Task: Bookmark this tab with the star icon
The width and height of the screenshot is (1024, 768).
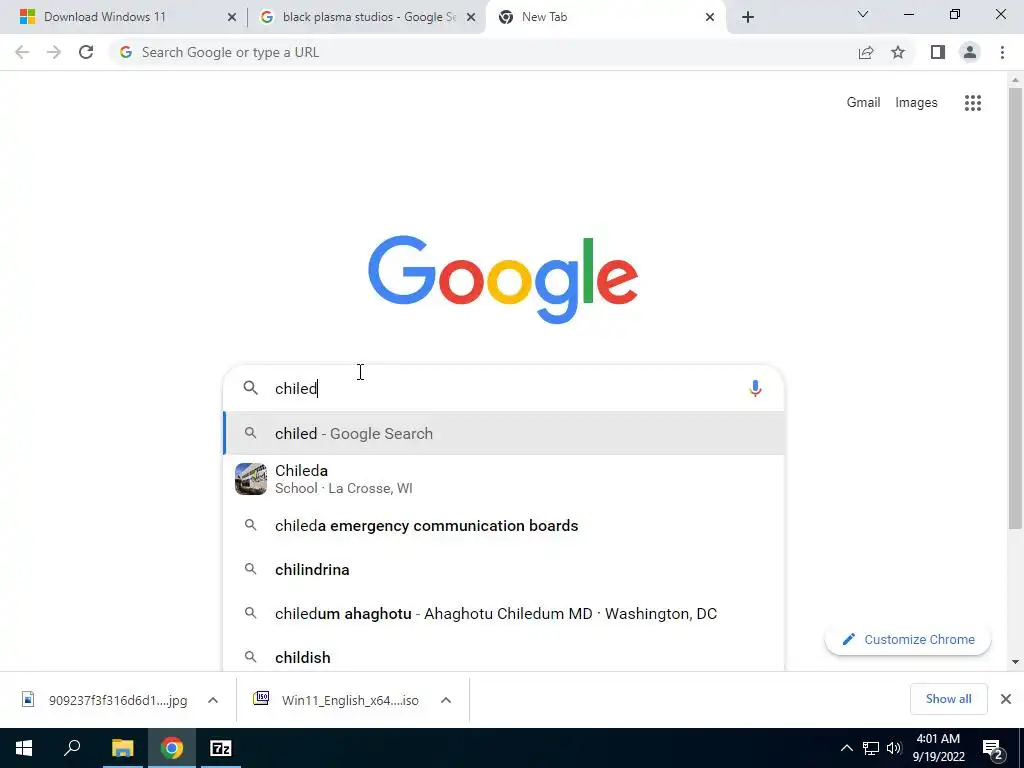Action: [898, 52]
